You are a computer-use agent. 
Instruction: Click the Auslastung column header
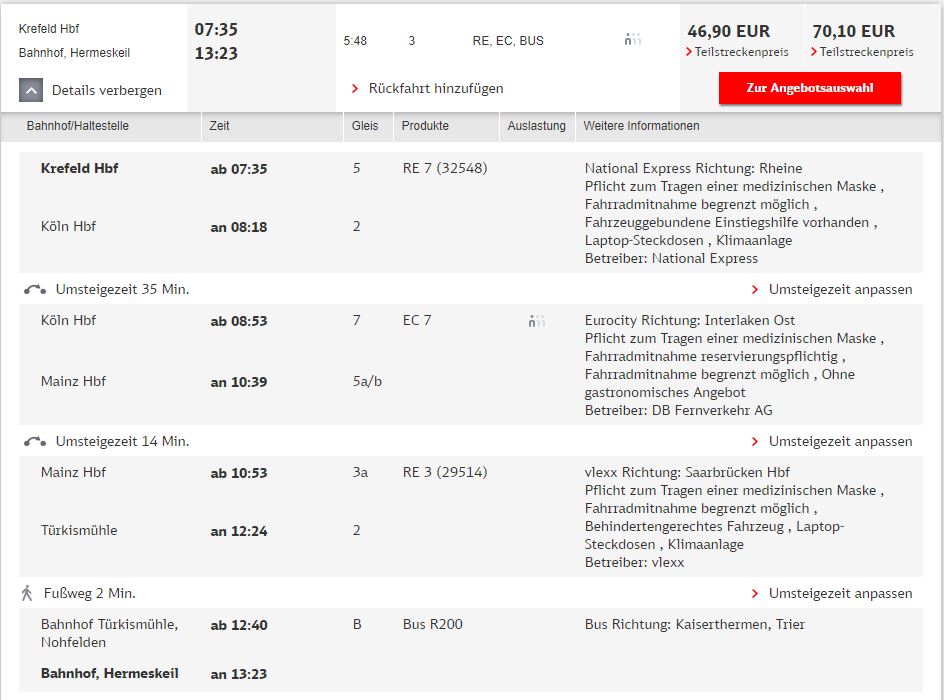pyautogui.click(x=536, y=126)
